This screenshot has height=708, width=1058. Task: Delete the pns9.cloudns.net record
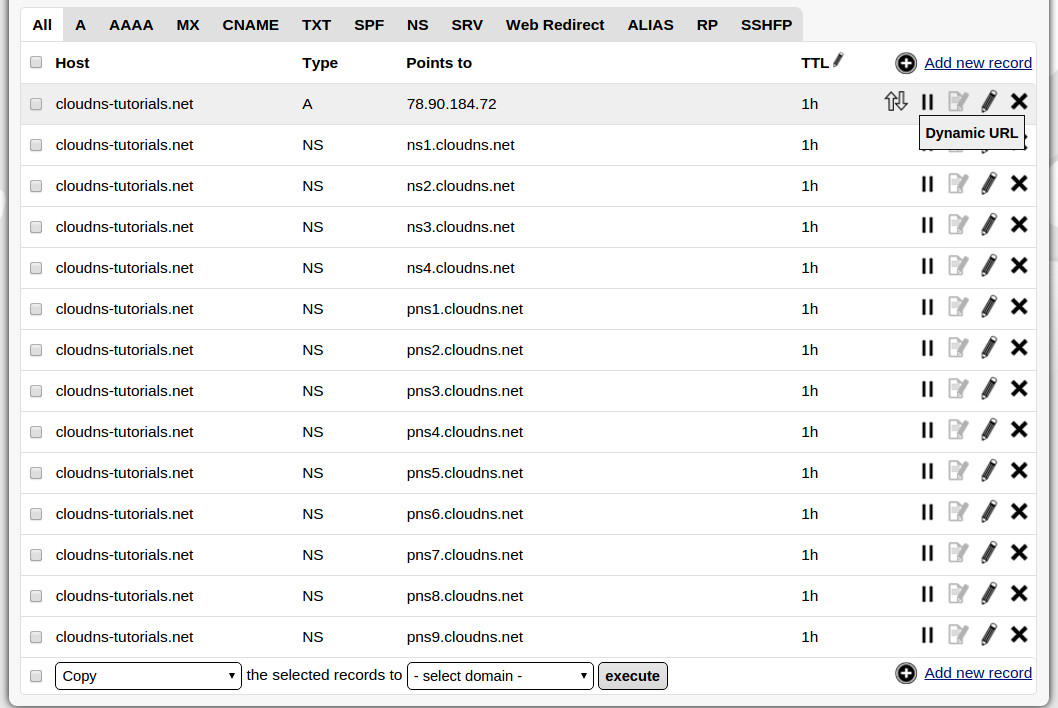click(1019, 634)
